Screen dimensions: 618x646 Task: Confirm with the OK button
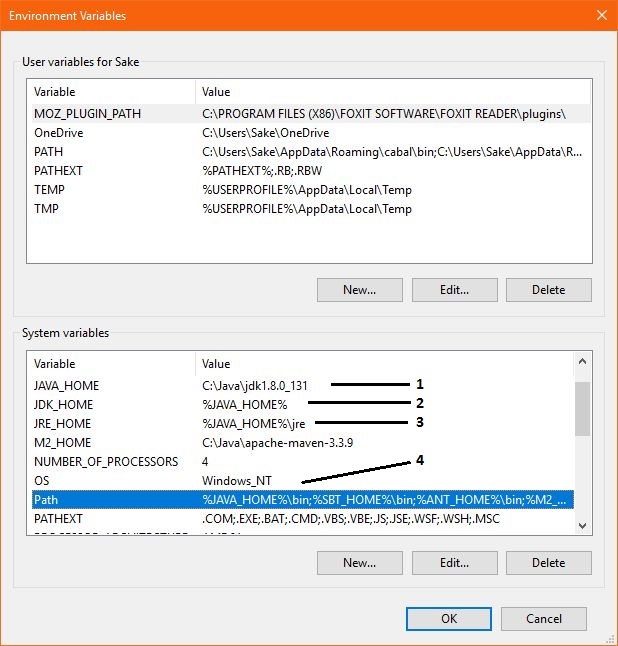click(x=449, y=619)
